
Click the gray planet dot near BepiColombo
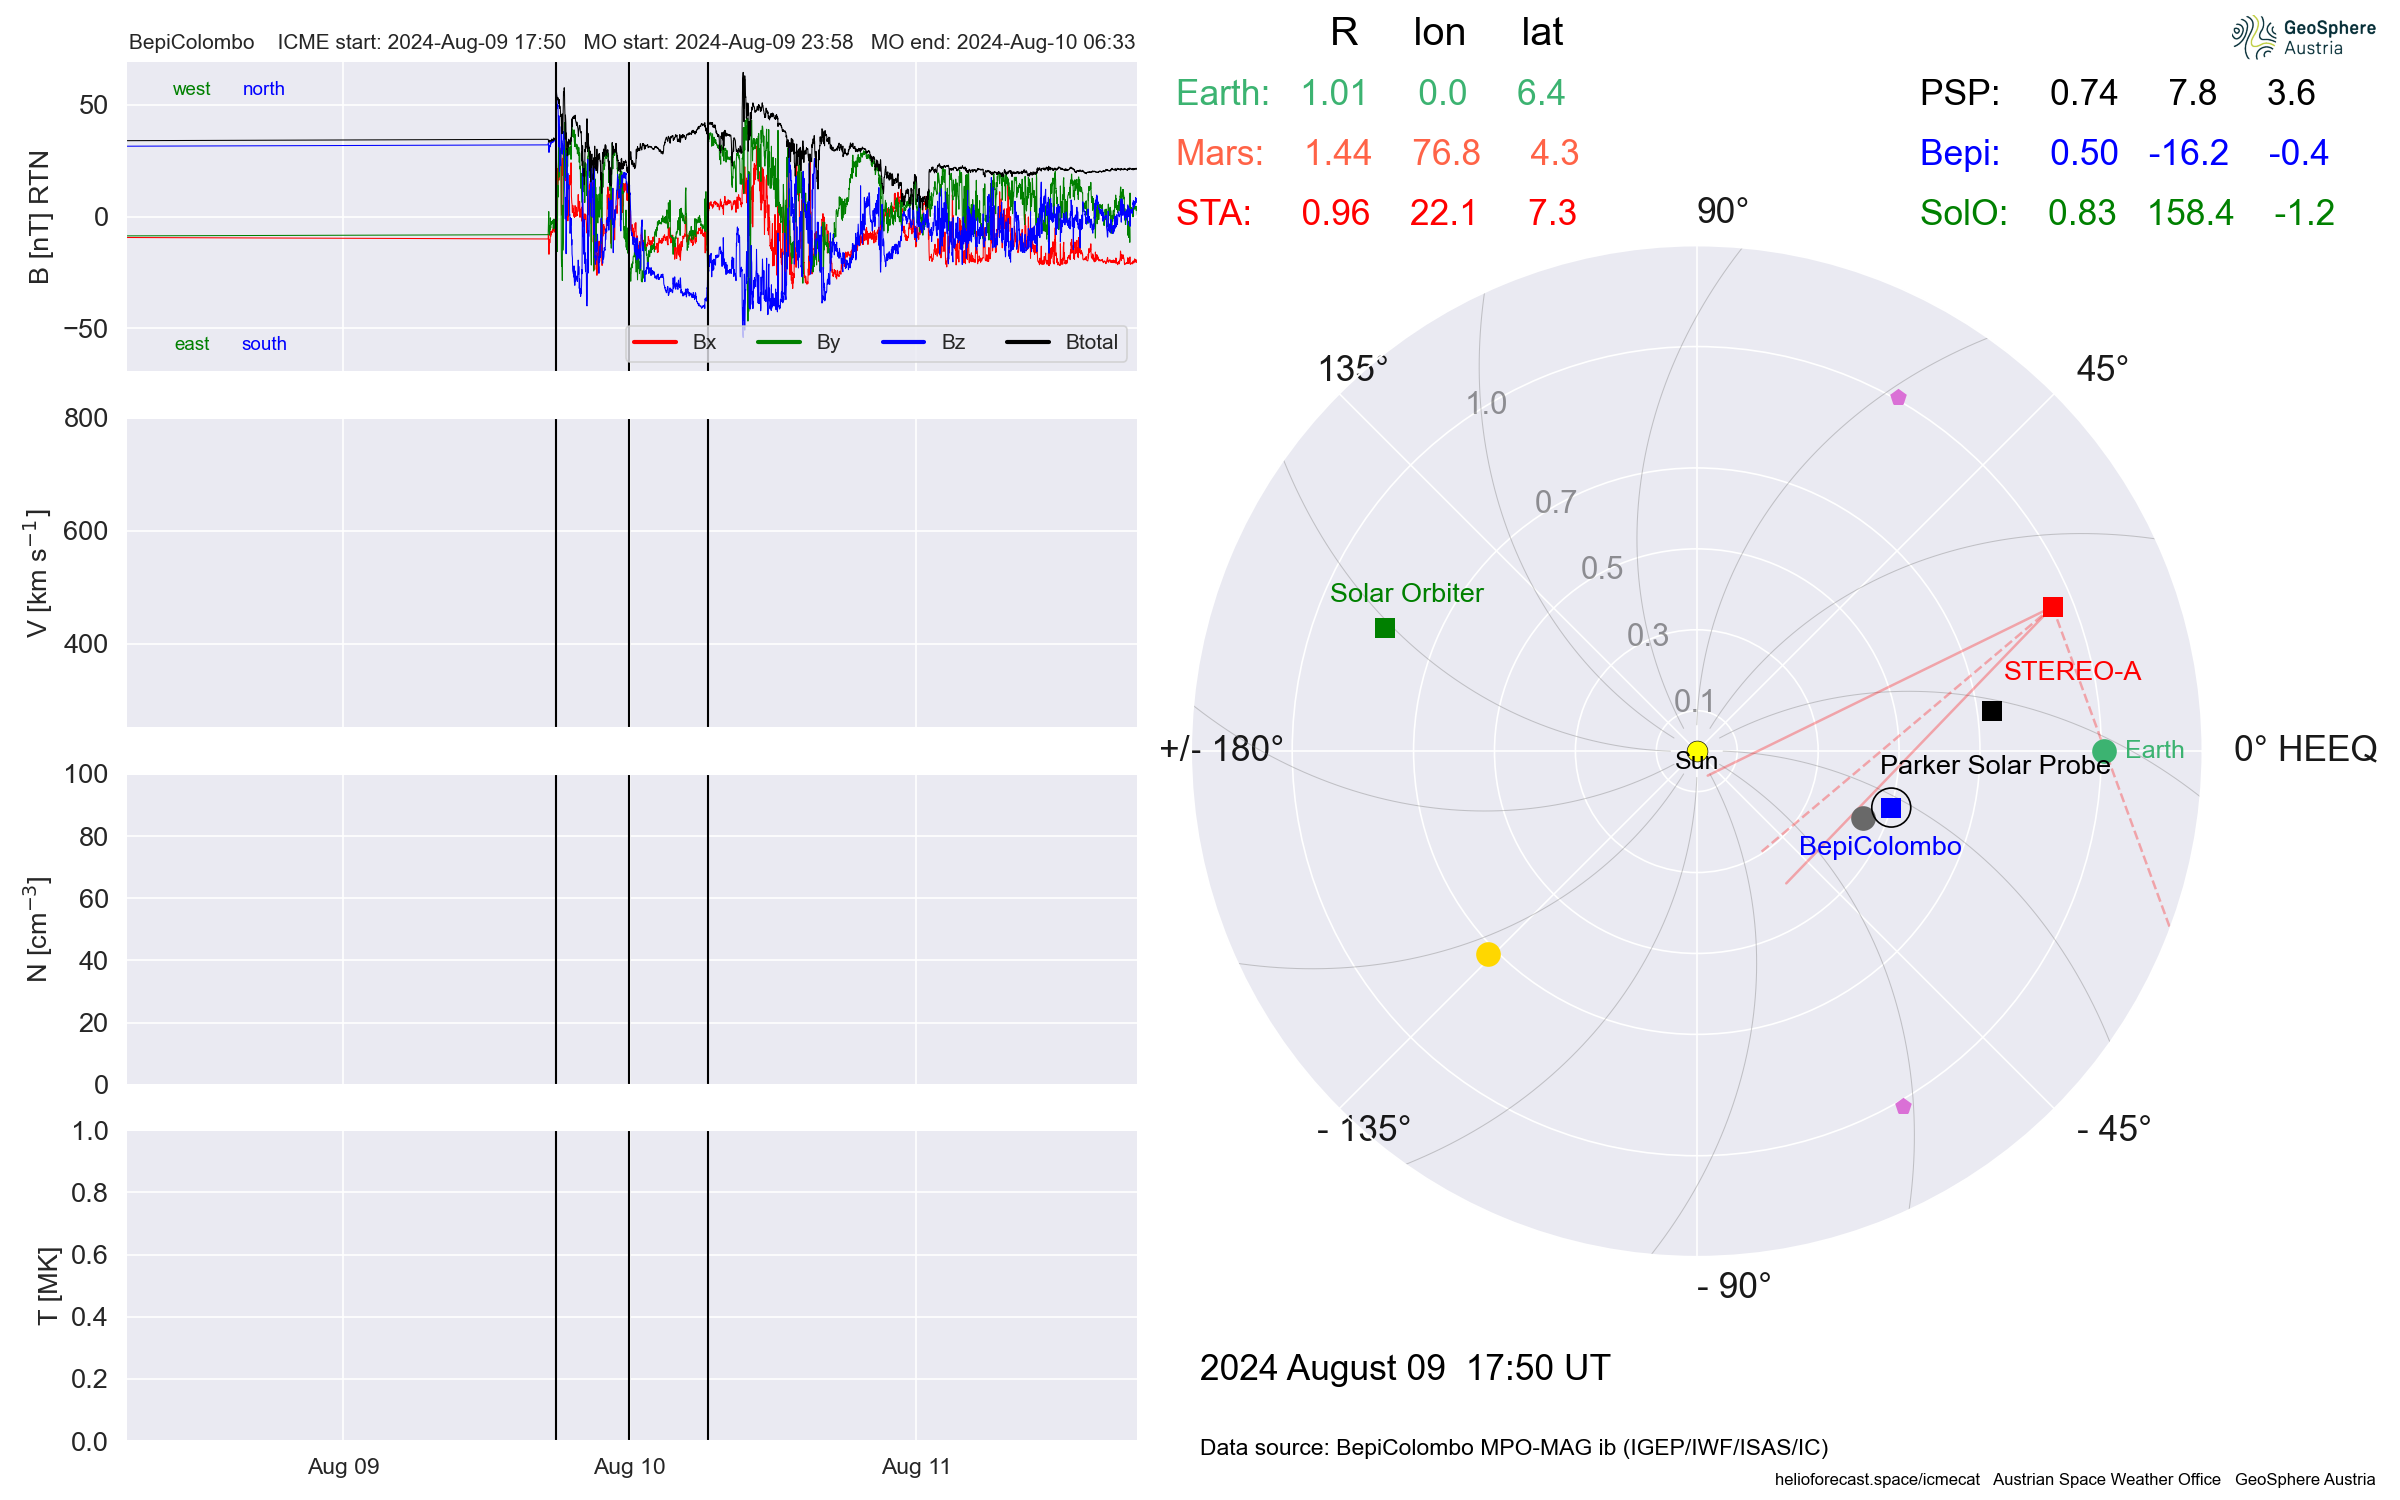1862,818
